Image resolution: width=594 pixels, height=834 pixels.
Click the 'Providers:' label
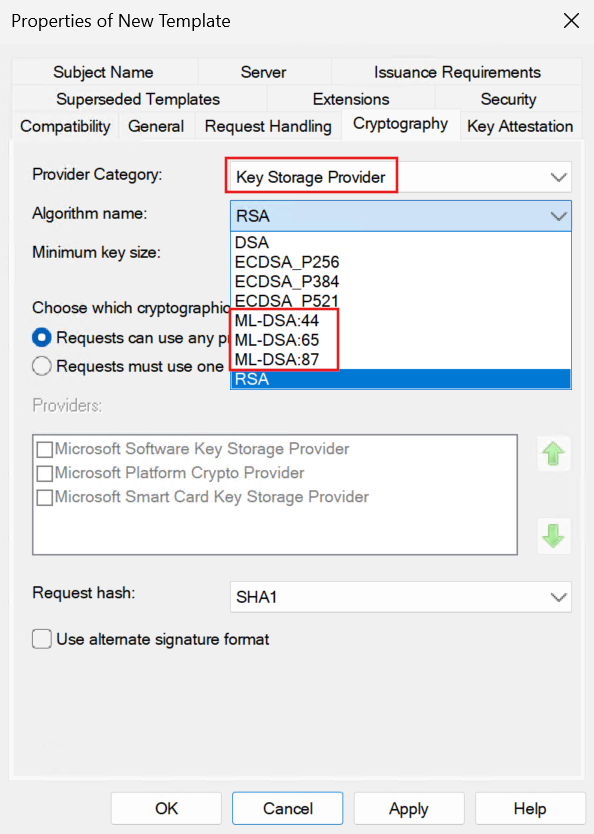point(67,406)
